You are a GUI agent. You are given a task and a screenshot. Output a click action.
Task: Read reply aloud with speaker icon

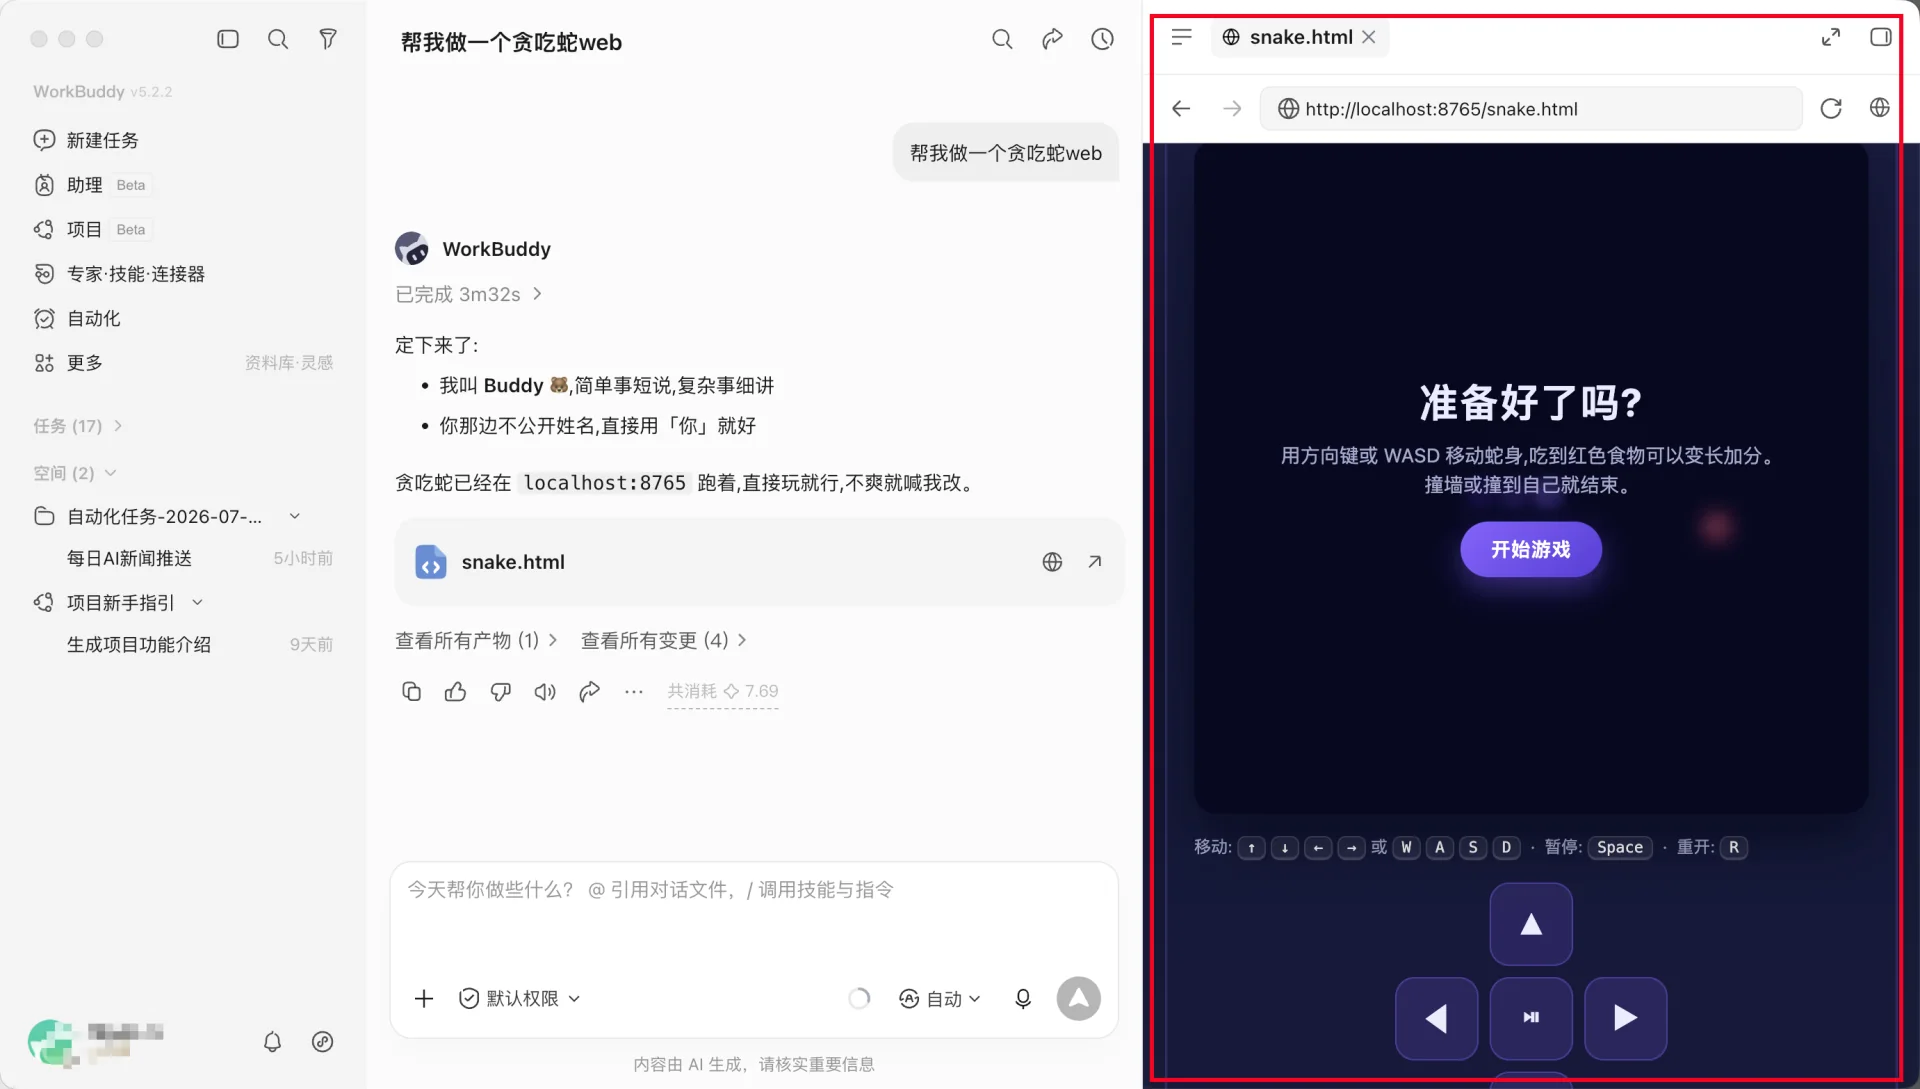(545, 691)
